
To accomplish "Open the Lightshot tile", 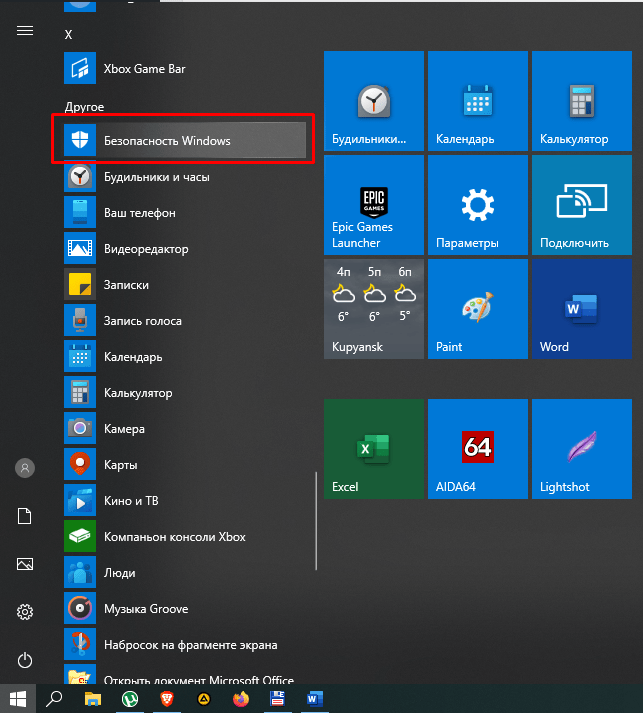I will [582, 449].
